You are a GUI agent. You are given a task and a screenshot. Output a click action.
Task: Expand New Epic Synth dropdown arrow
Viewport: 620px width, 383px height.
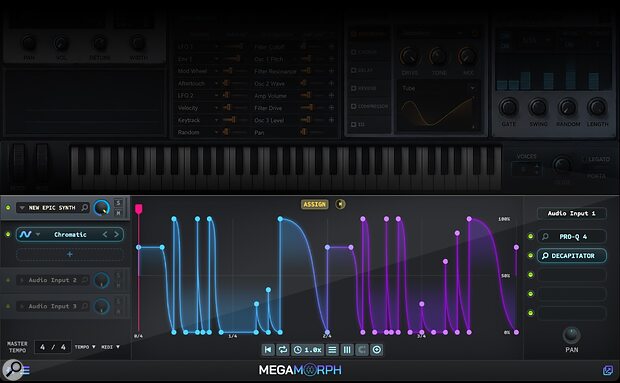22,208
